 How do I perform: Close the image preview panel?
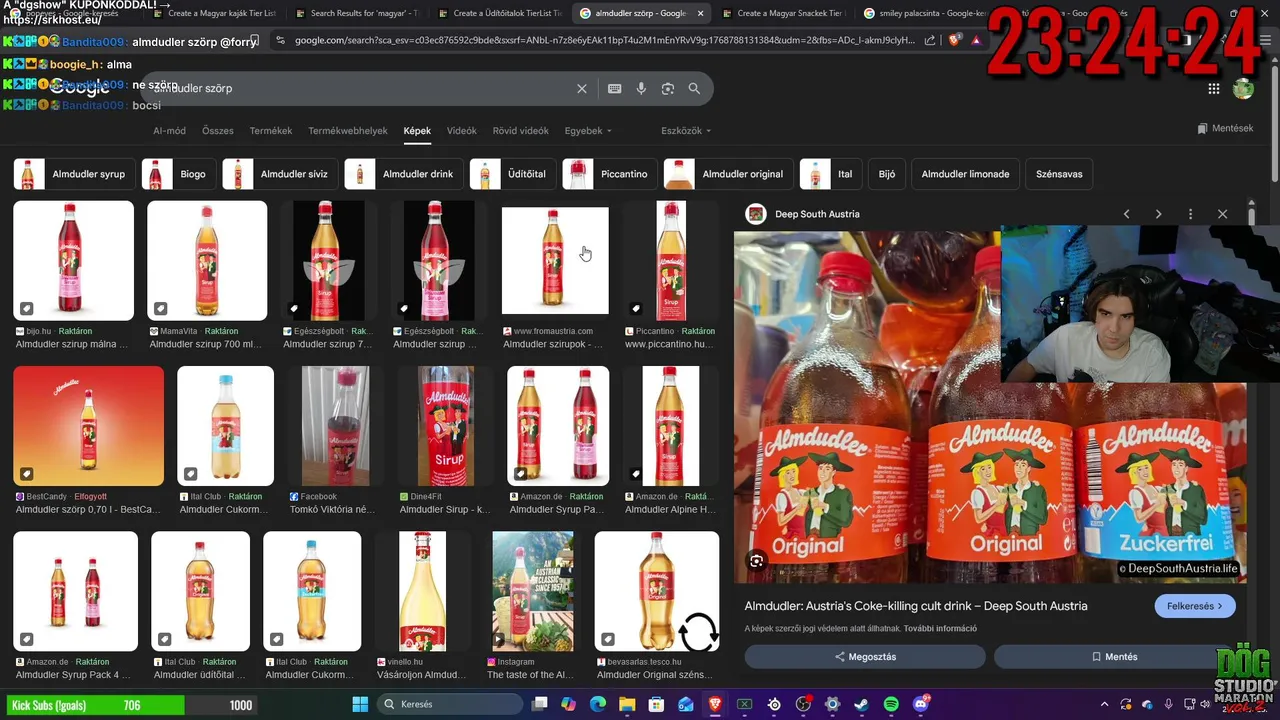(x=1222, y=214)
